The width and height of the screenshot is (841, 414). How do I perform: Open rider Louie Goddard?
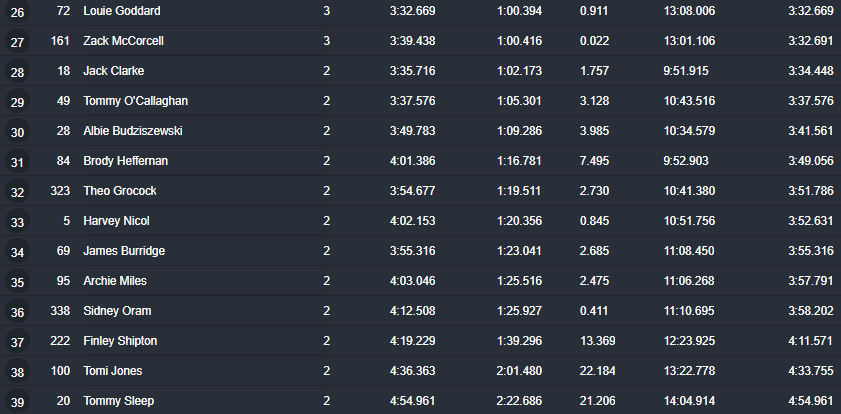(x=122, y=11)
